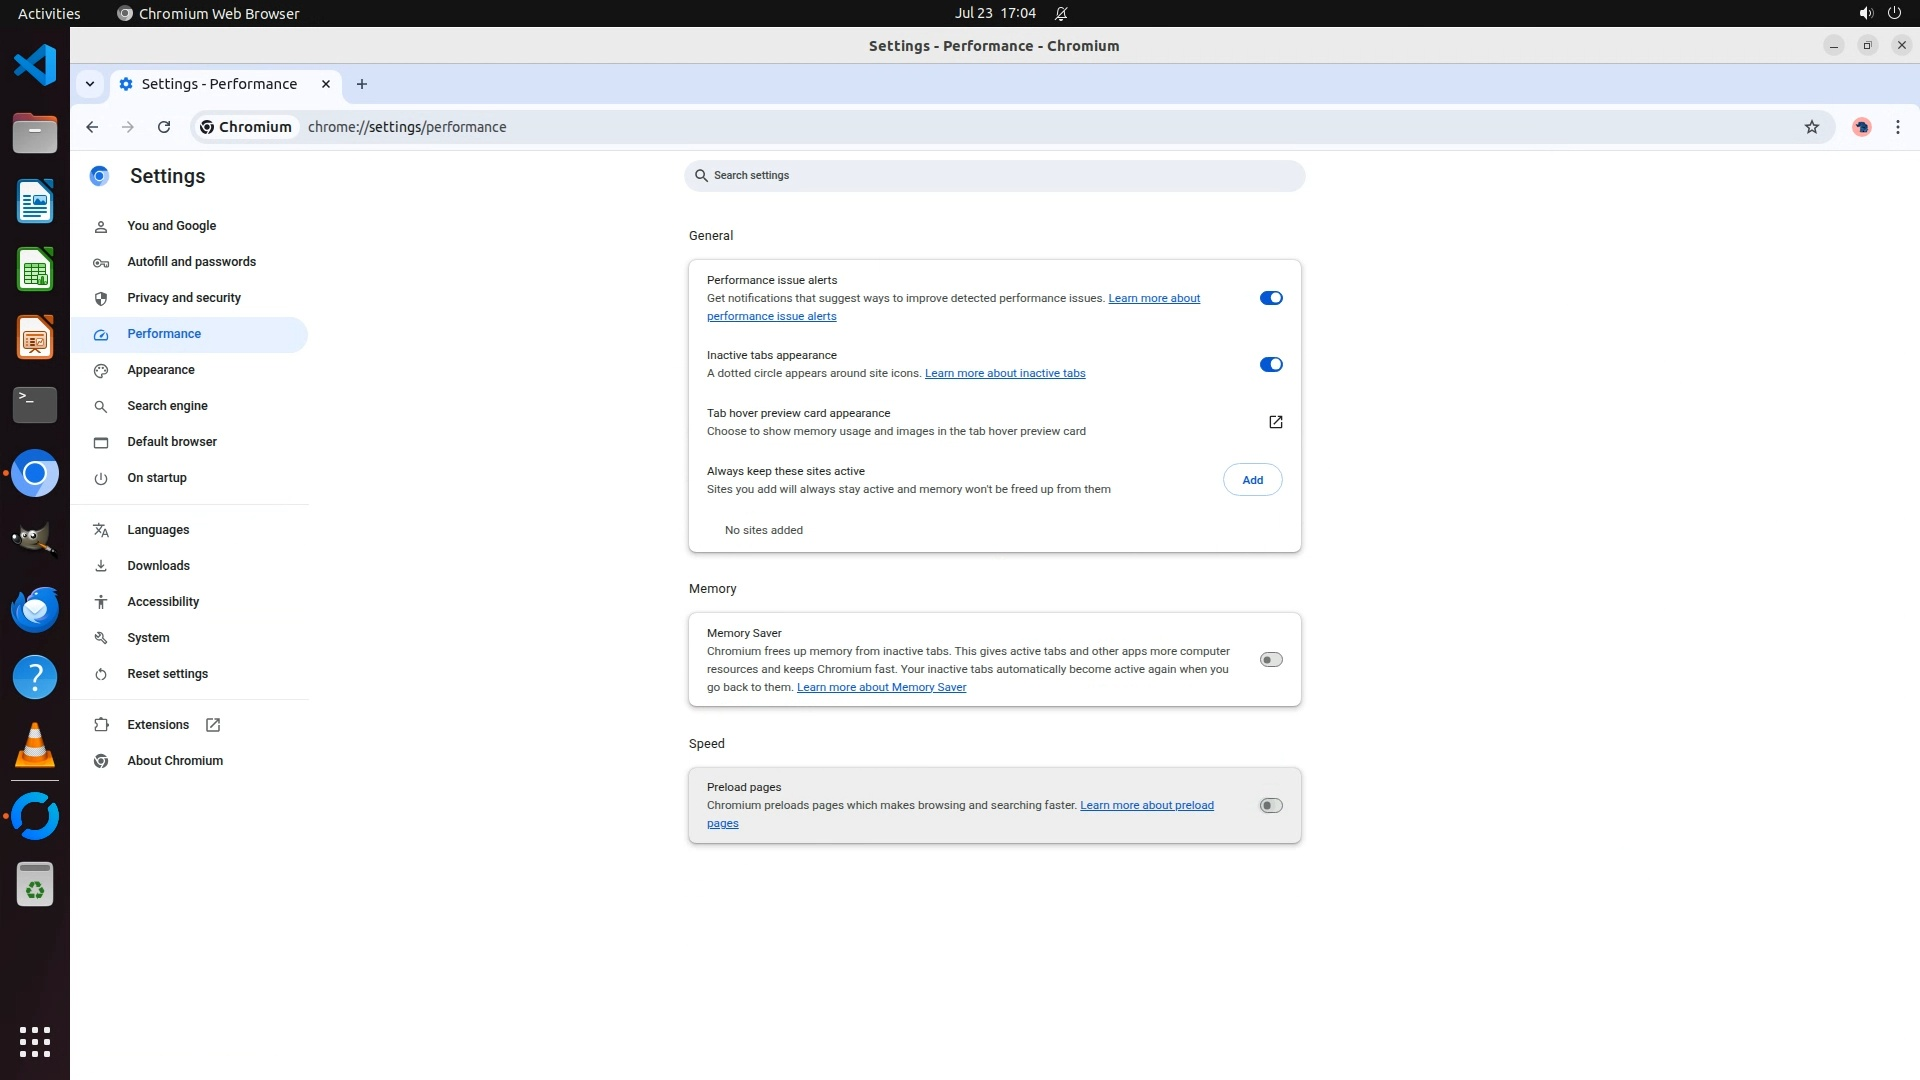Bookmark this page with star icon
The height and width of the screenshot is (1080, 1920).
pos(1811,127)
